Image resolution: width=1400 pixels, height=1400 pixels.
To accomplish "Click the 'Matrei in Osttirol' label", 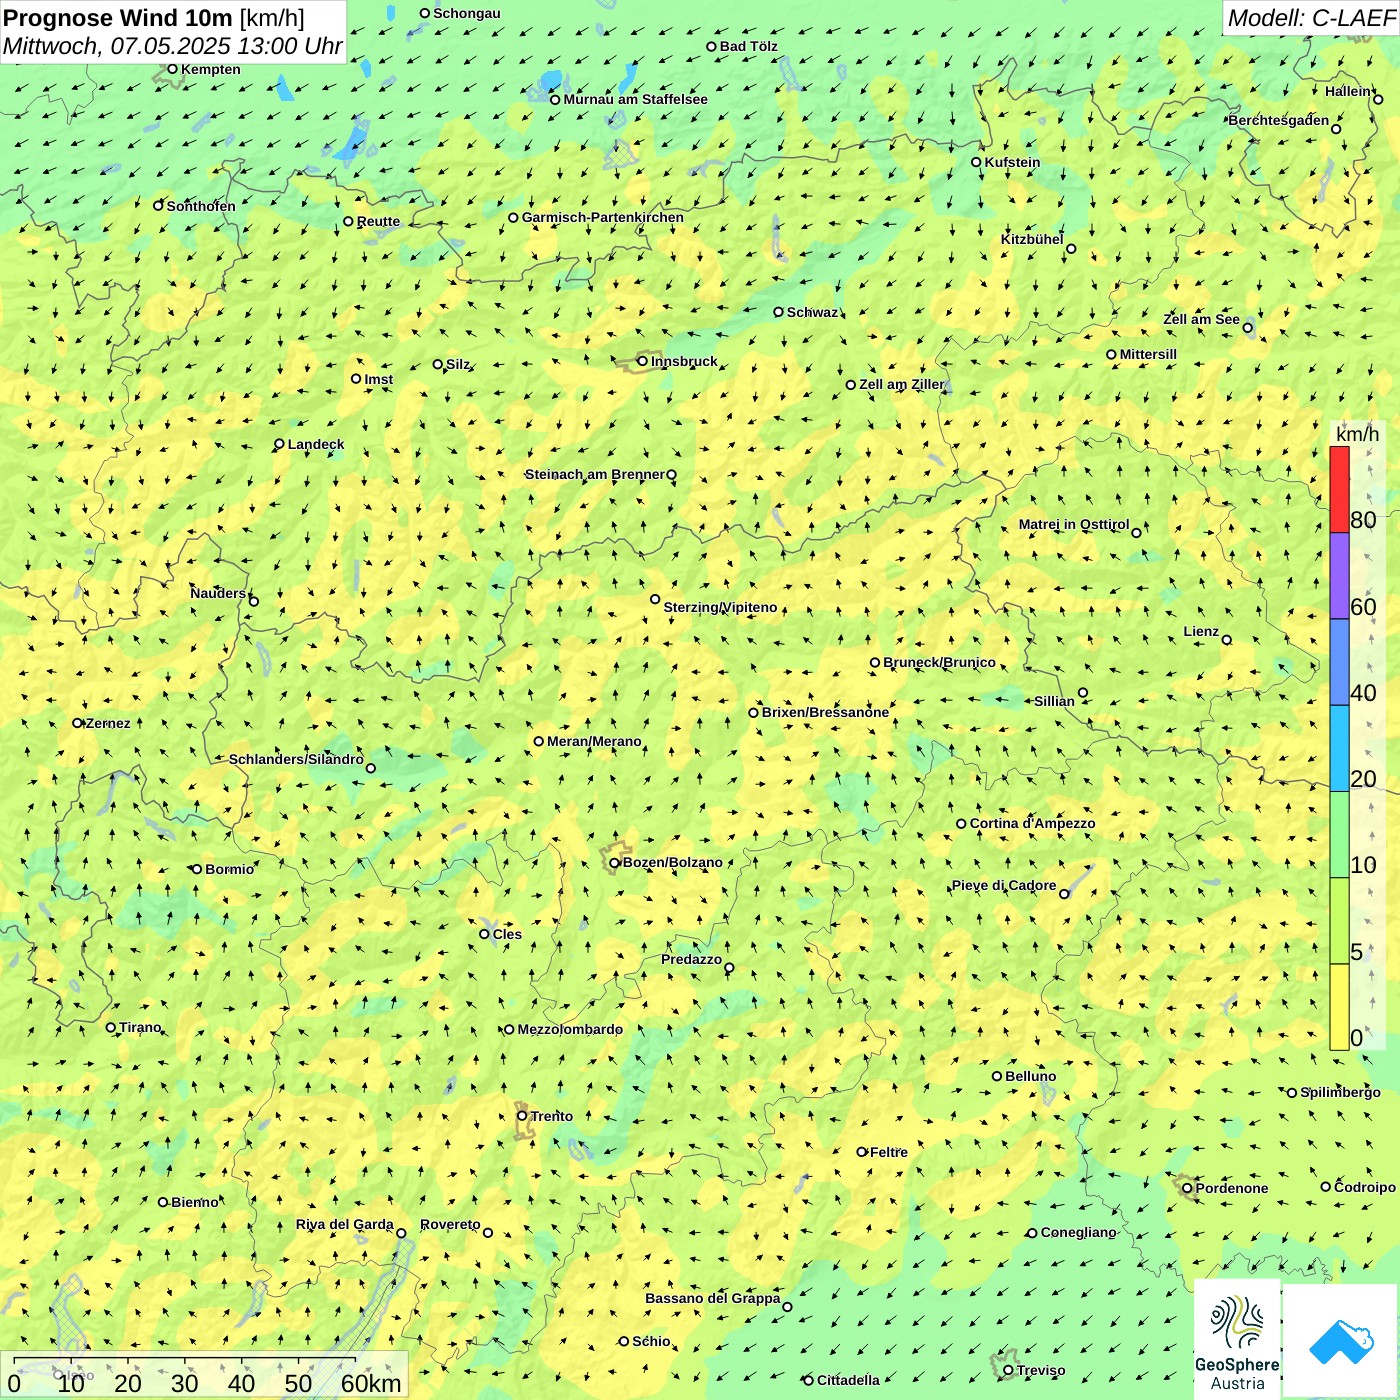I will 1074,524.
